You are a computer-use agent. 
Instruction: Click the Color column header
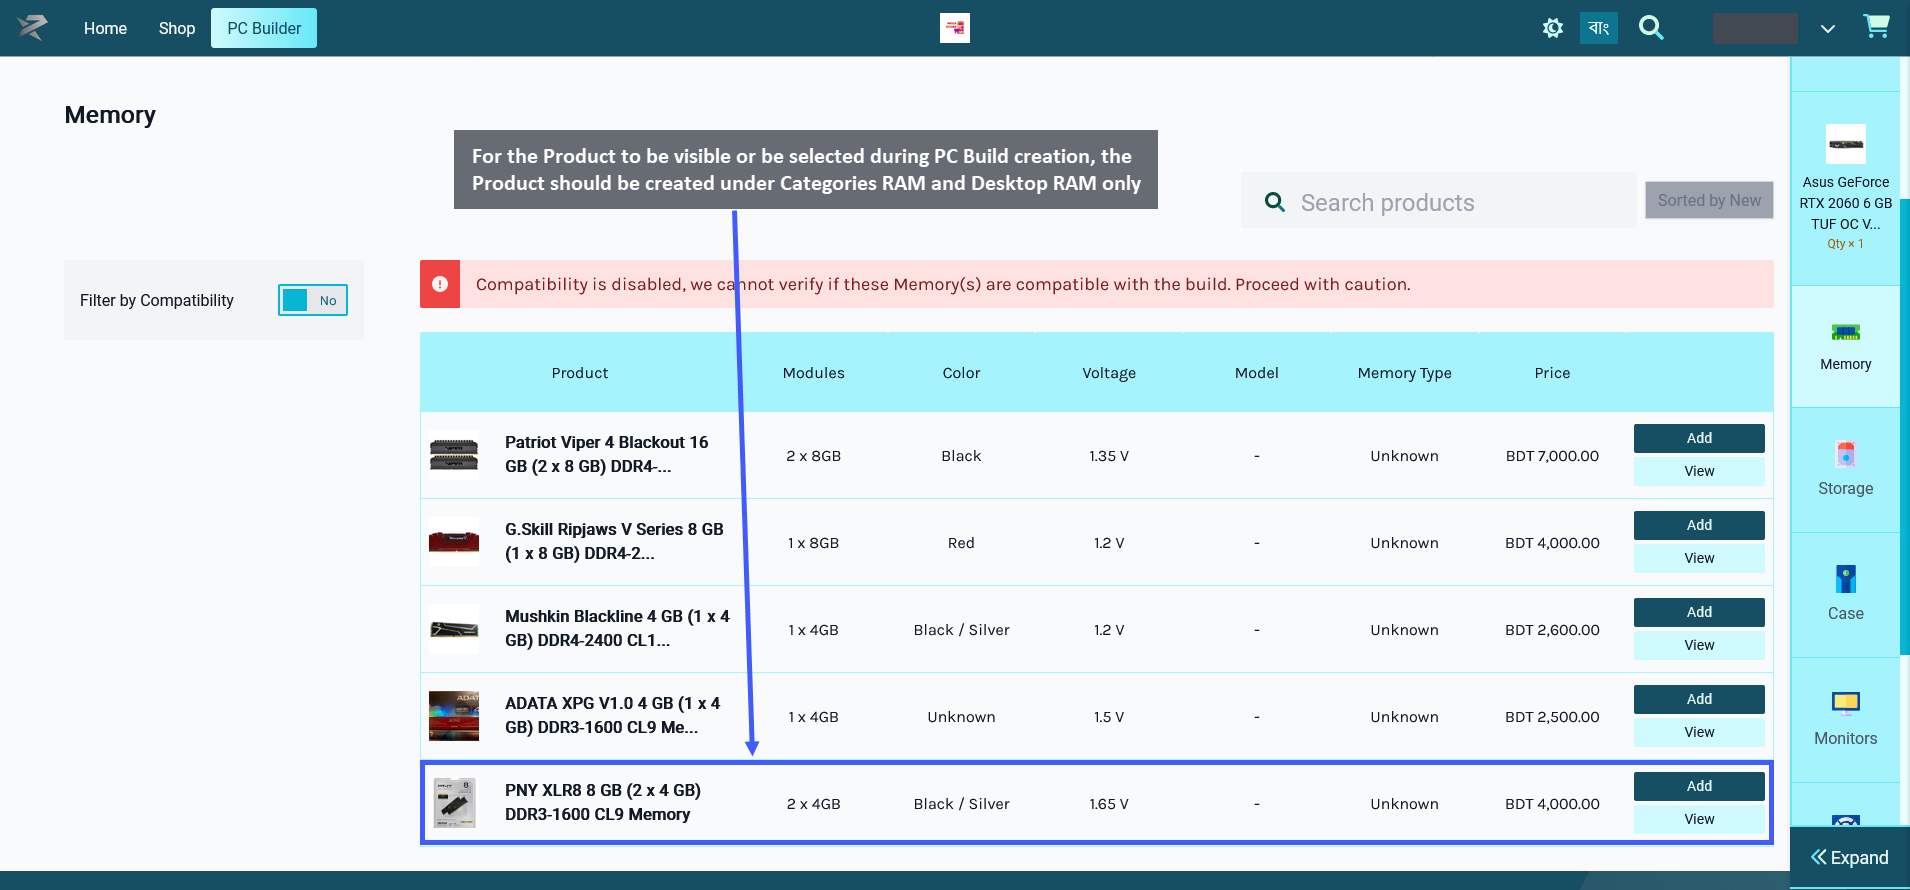(x=961, y=373)
